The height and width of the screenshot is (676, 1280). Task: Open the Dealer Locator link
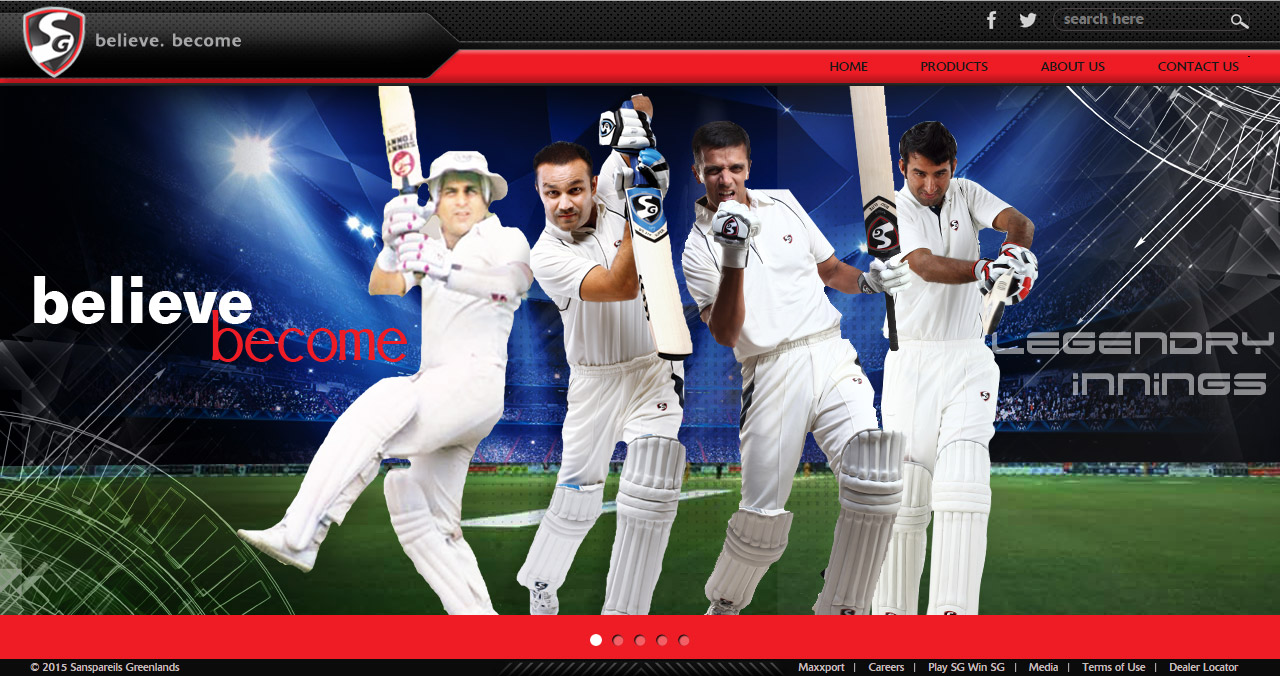1204,667
